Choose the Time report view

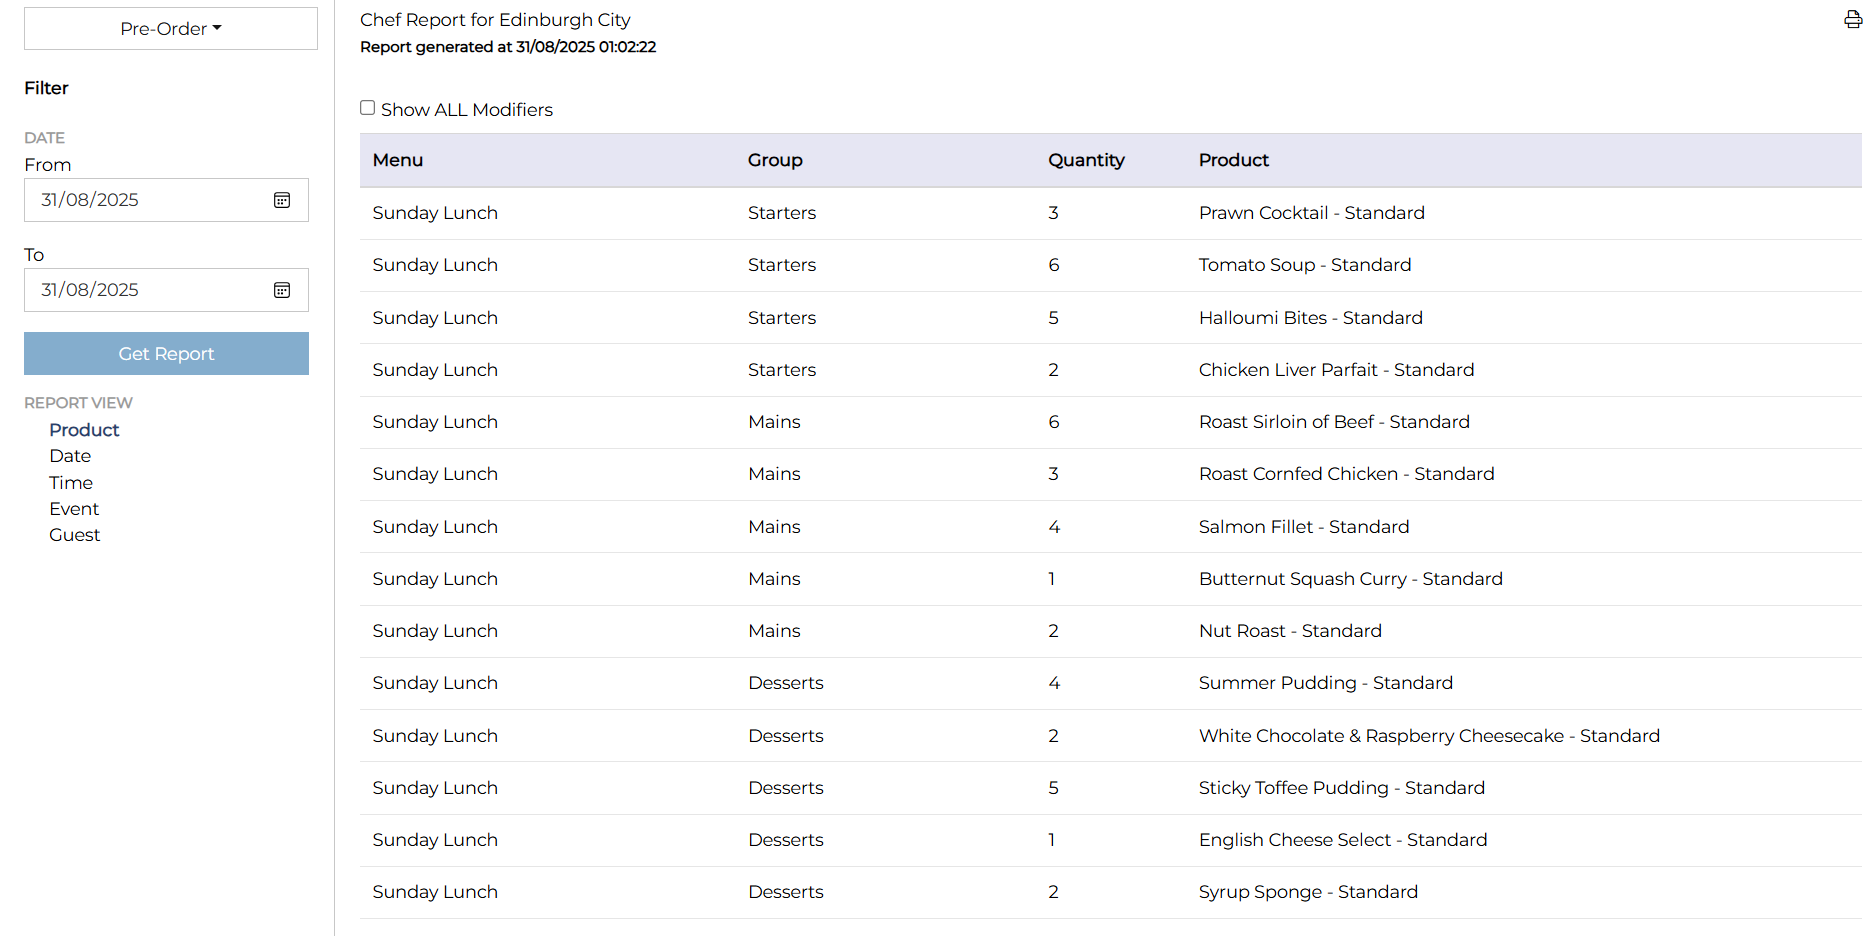point(71,483)
